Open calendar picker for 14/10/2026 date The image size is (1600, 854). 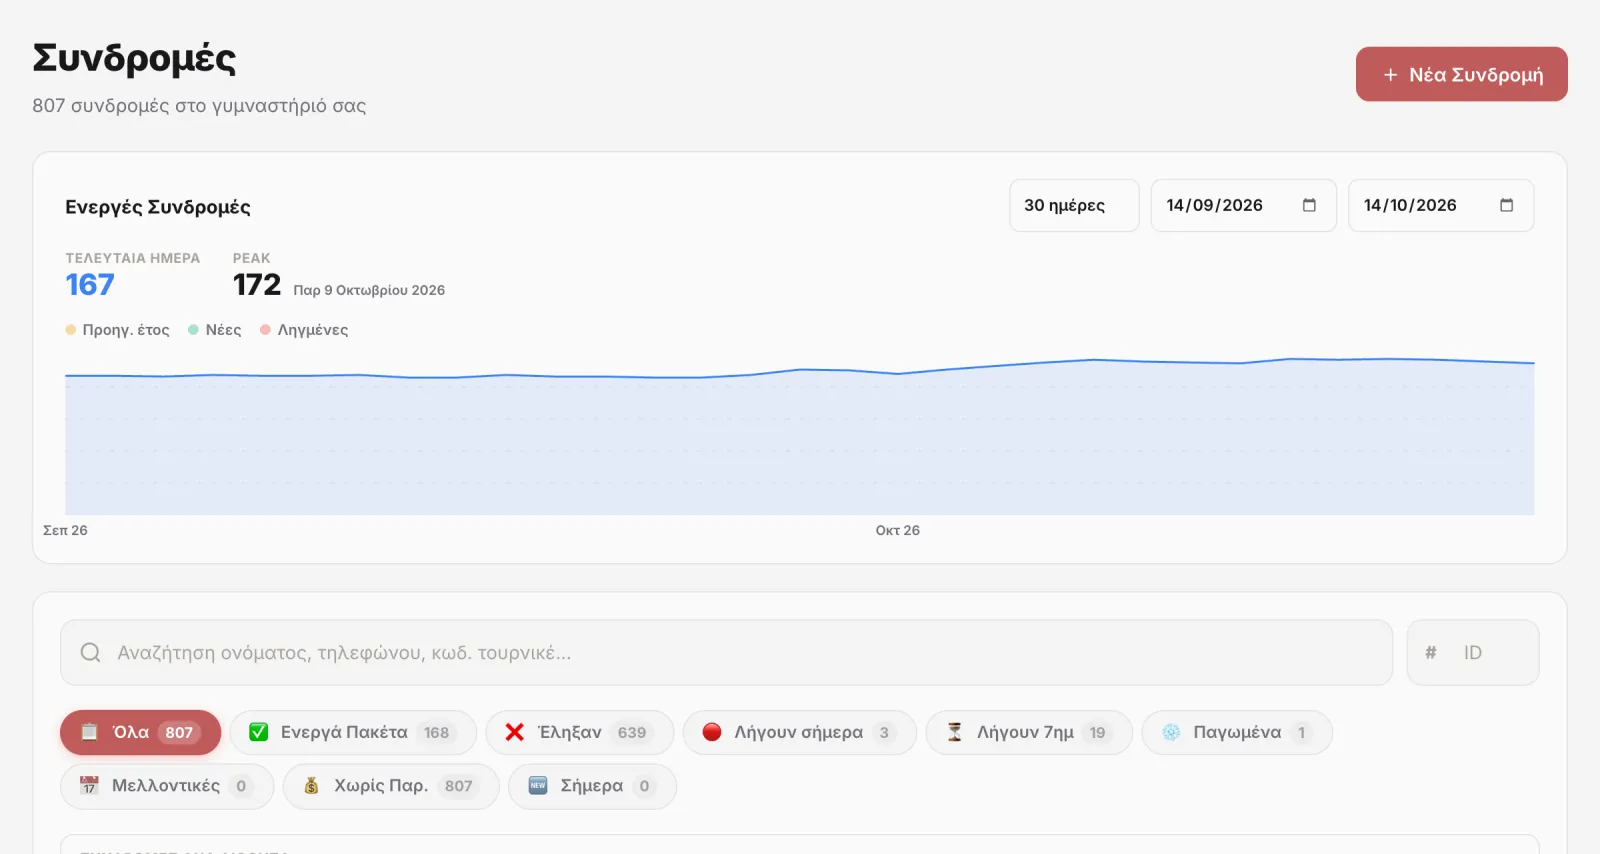click(x=1506, y=205)
